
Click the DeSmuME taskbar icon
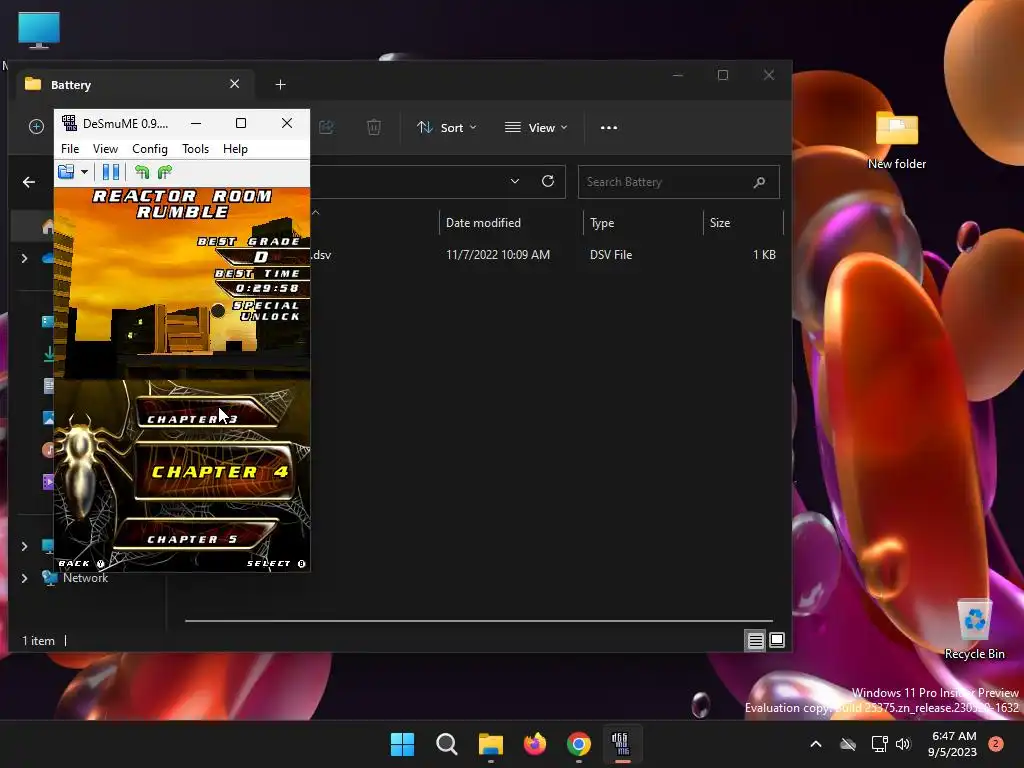(622, 744)
